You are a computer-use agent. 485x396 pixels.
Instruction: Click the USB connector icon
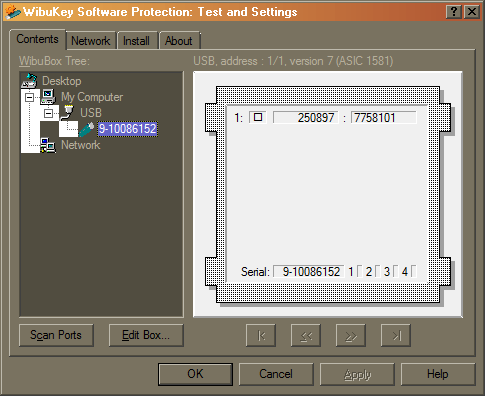pos(67,113)
